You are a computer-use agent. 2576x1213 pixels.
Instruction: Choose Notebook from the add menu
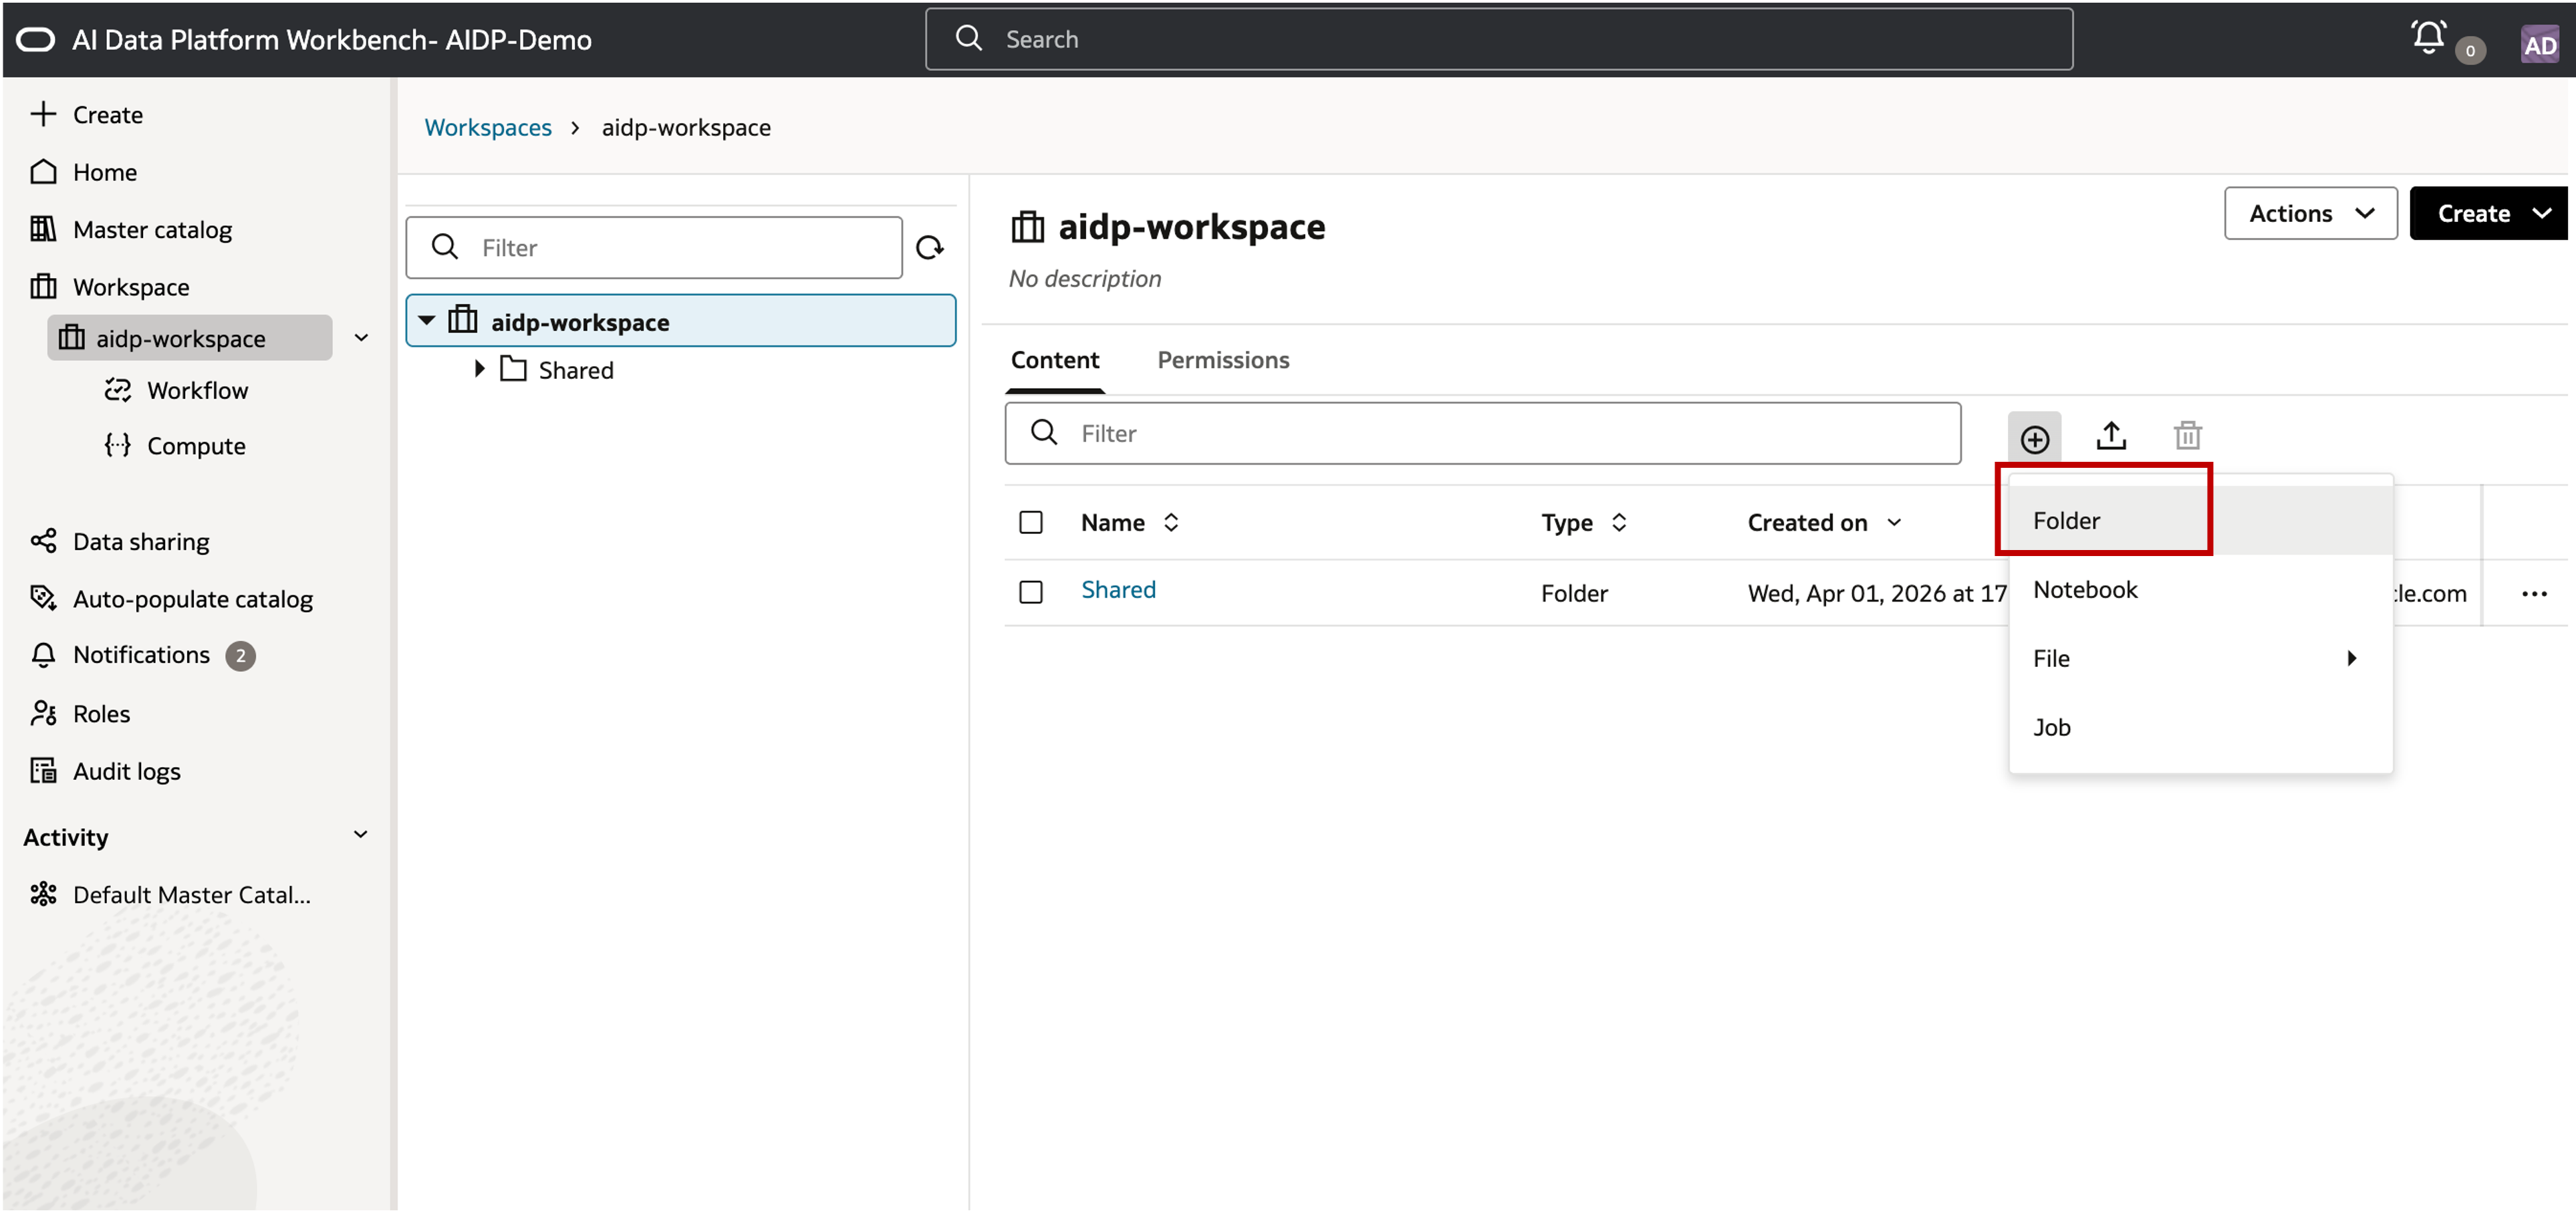2085,590
